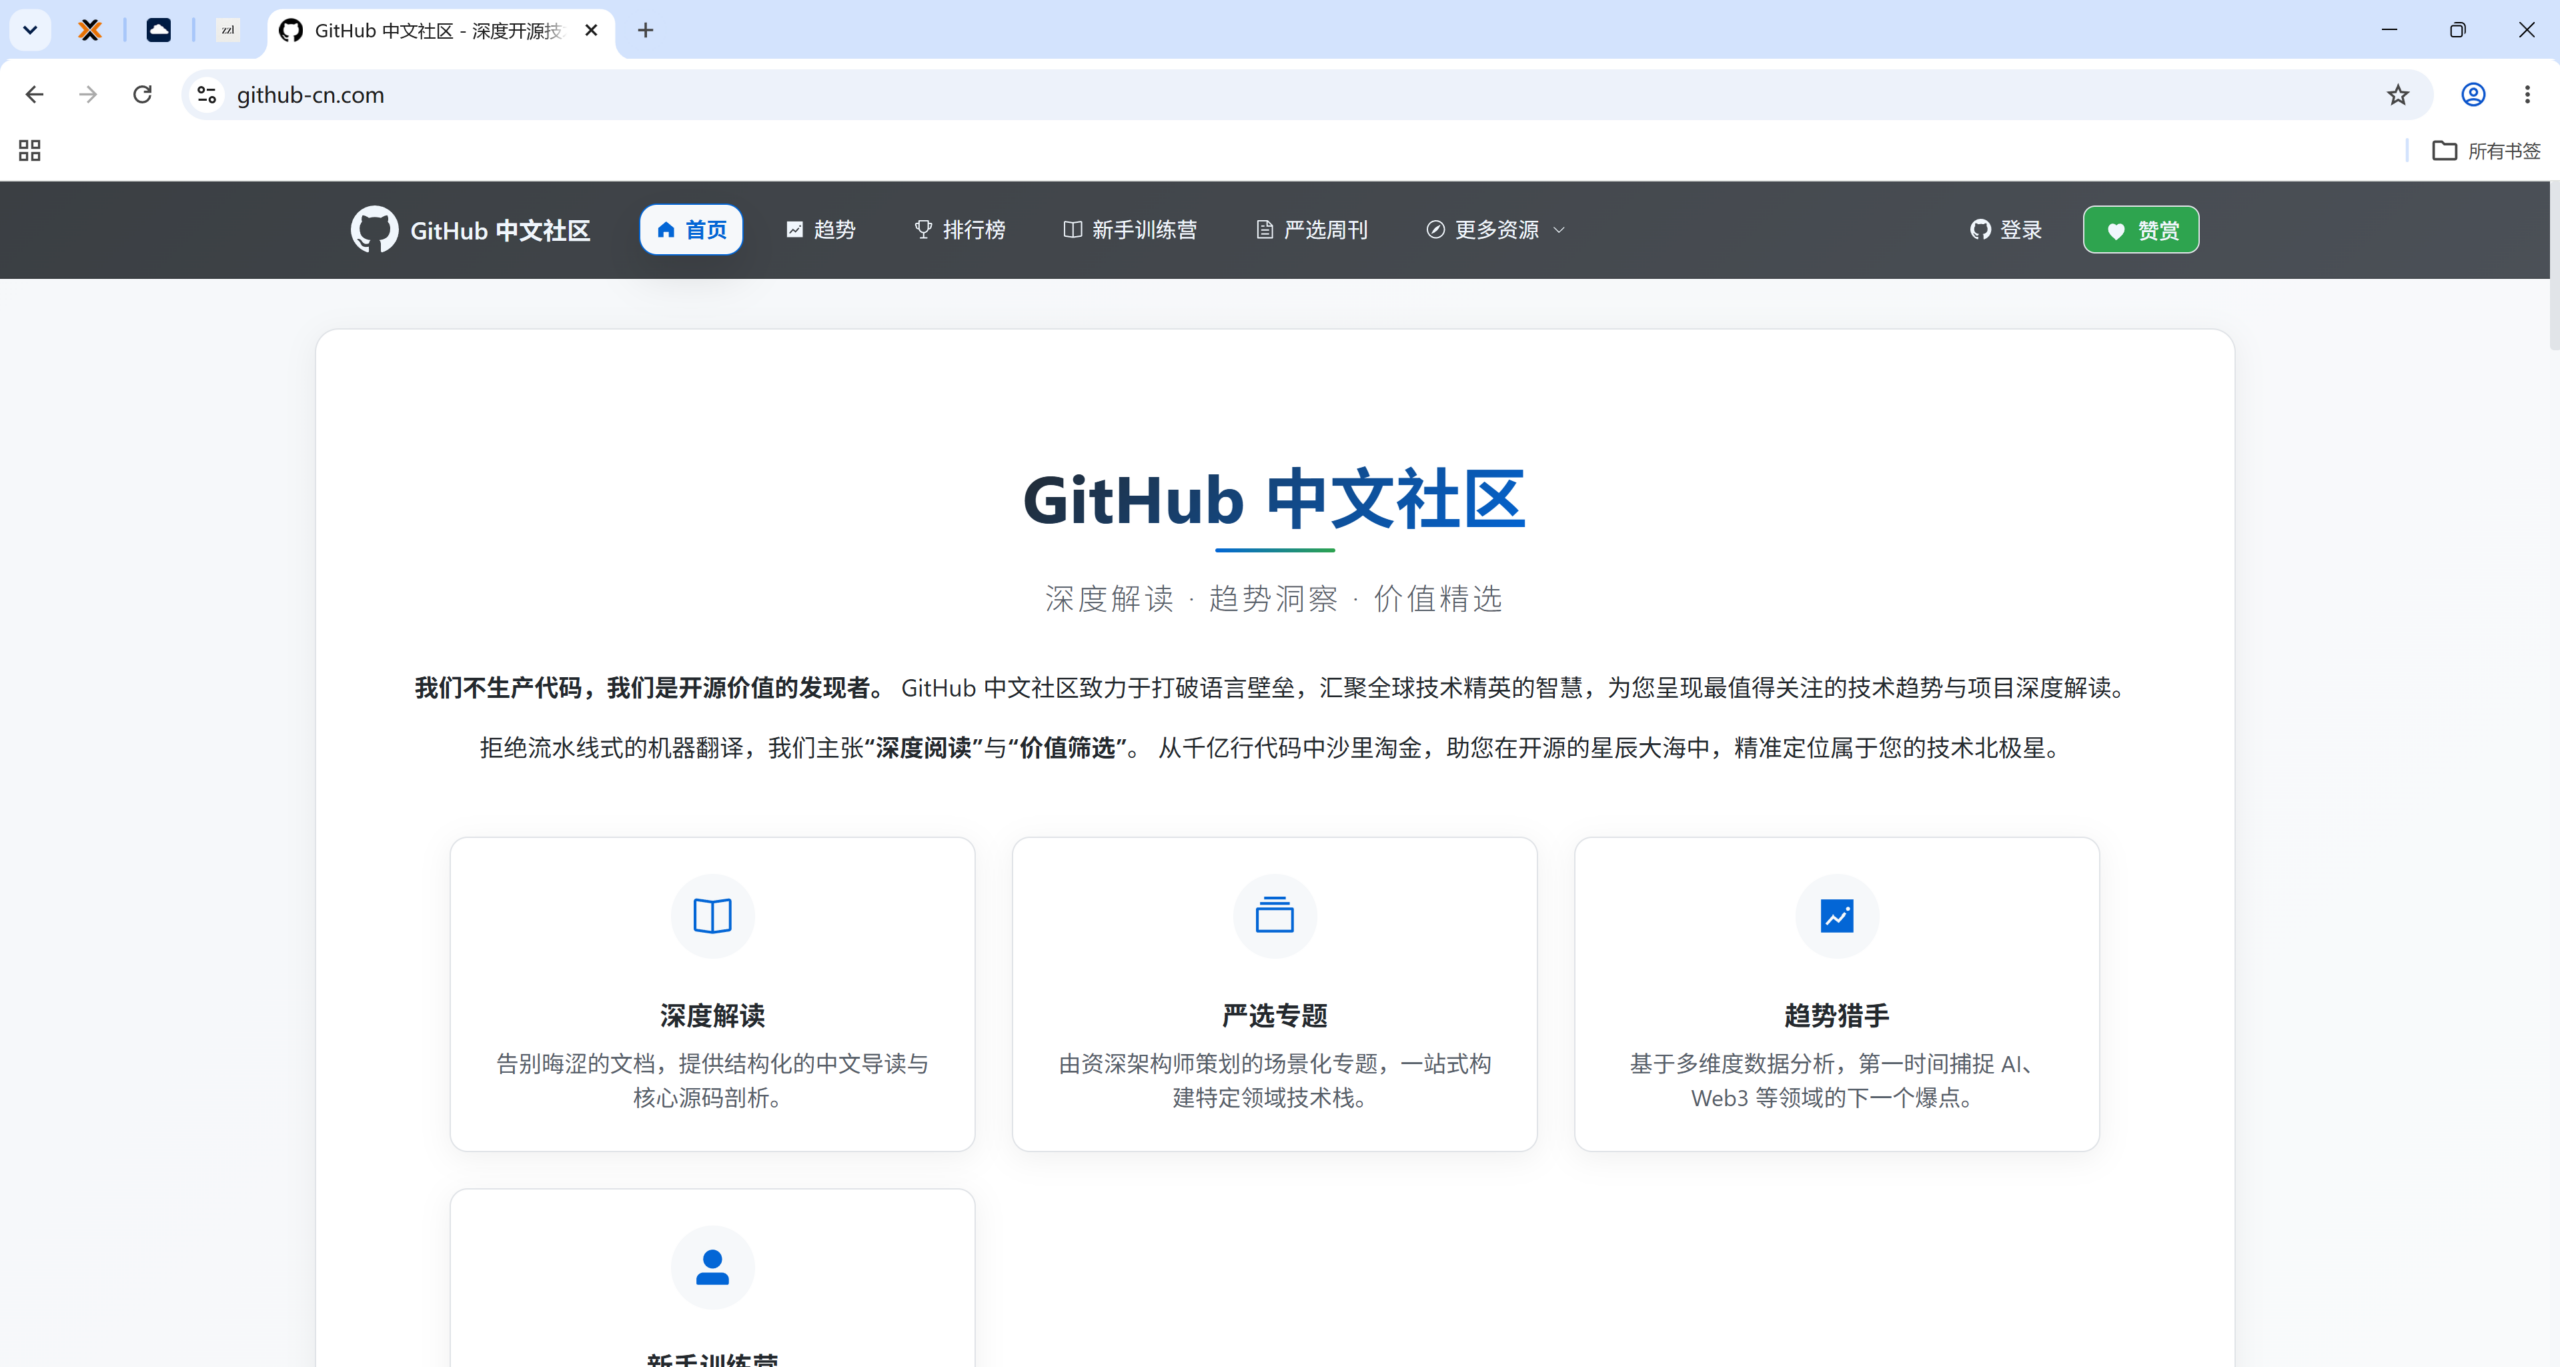This screenshot has width=2560, height=1367.
Task: Click the browser back arrow
Action: 34,95
